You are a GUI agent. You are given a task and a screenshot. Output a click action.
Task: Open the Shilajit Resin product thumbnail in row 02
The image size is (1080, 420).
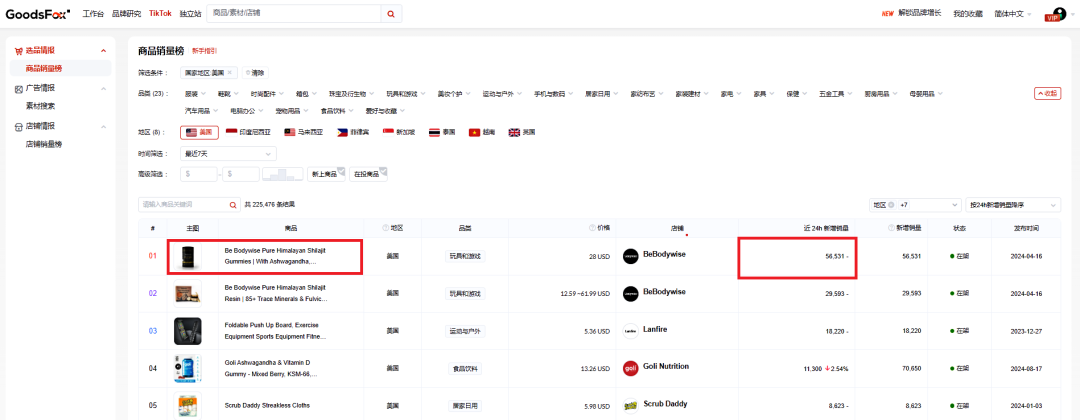[x=187, y=293]
